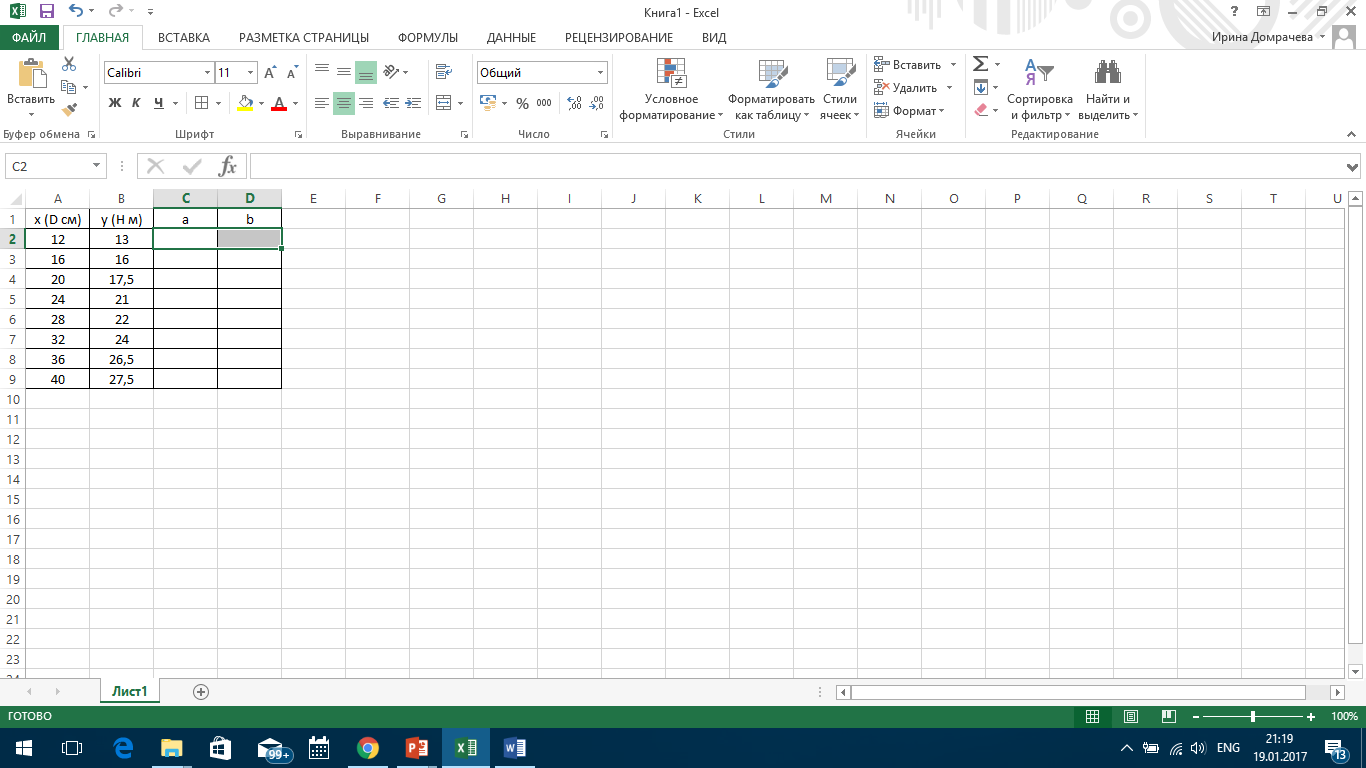Viewport: 1366px width, 768px height.
Task: Click the Wrap Text icon
Action: [x=443, y=72]
